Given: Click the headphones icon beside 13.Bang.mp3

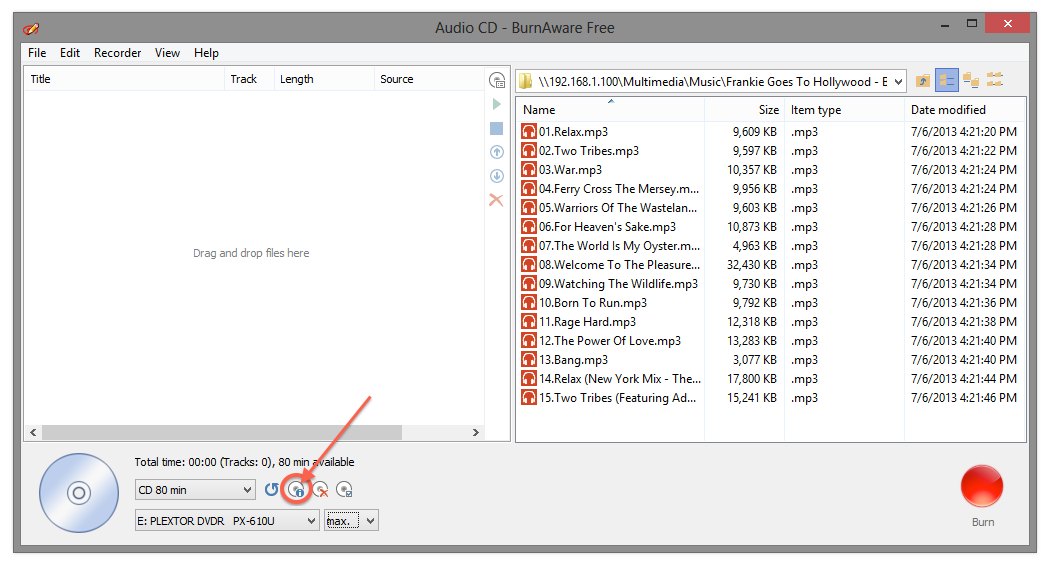Looking at the screenshot, I should pos(529,360).
